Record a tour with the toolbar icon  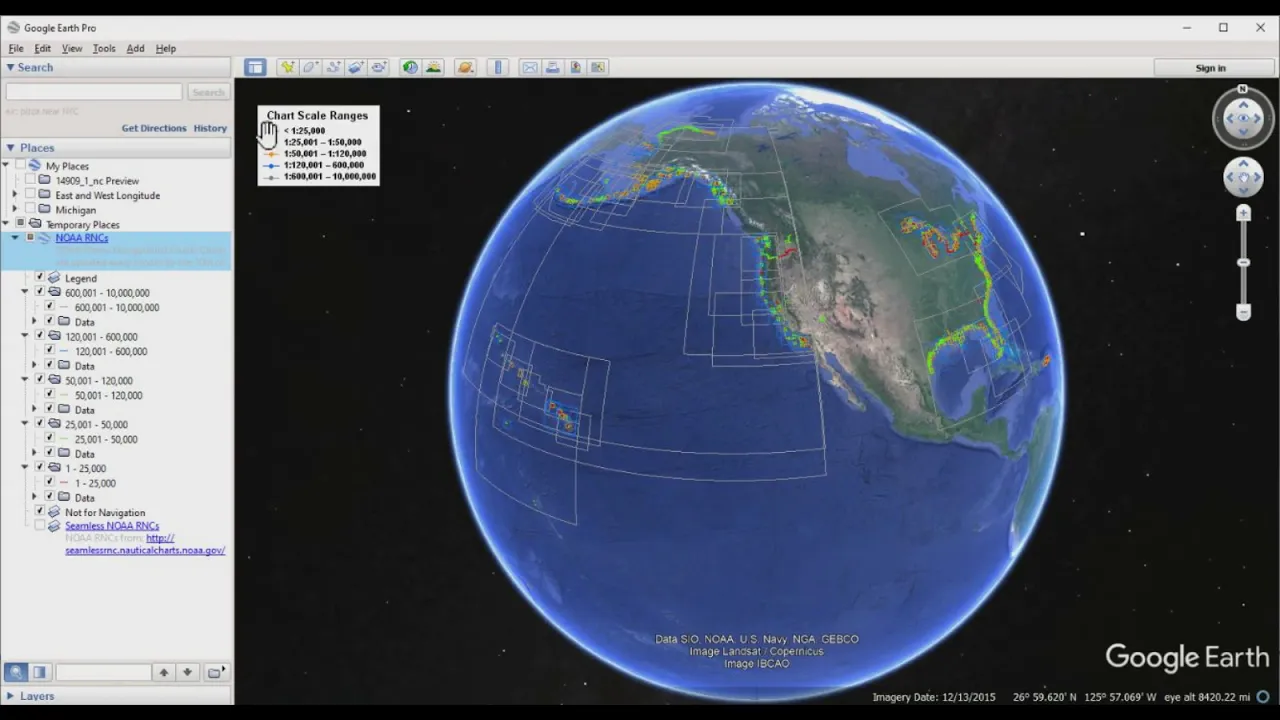379,67
